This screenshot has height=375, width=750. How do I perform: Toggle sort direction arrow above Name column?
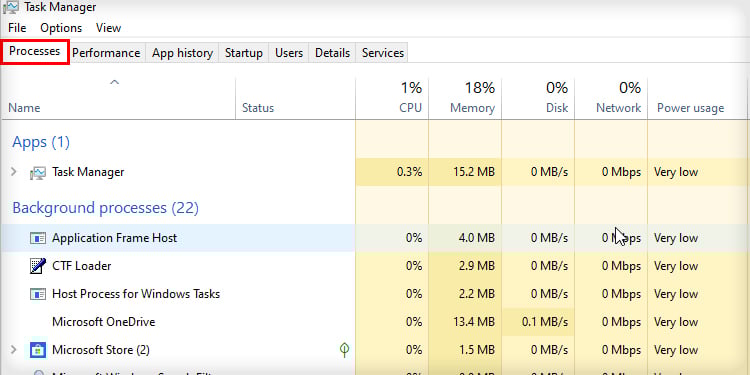(x=114, y=82)
